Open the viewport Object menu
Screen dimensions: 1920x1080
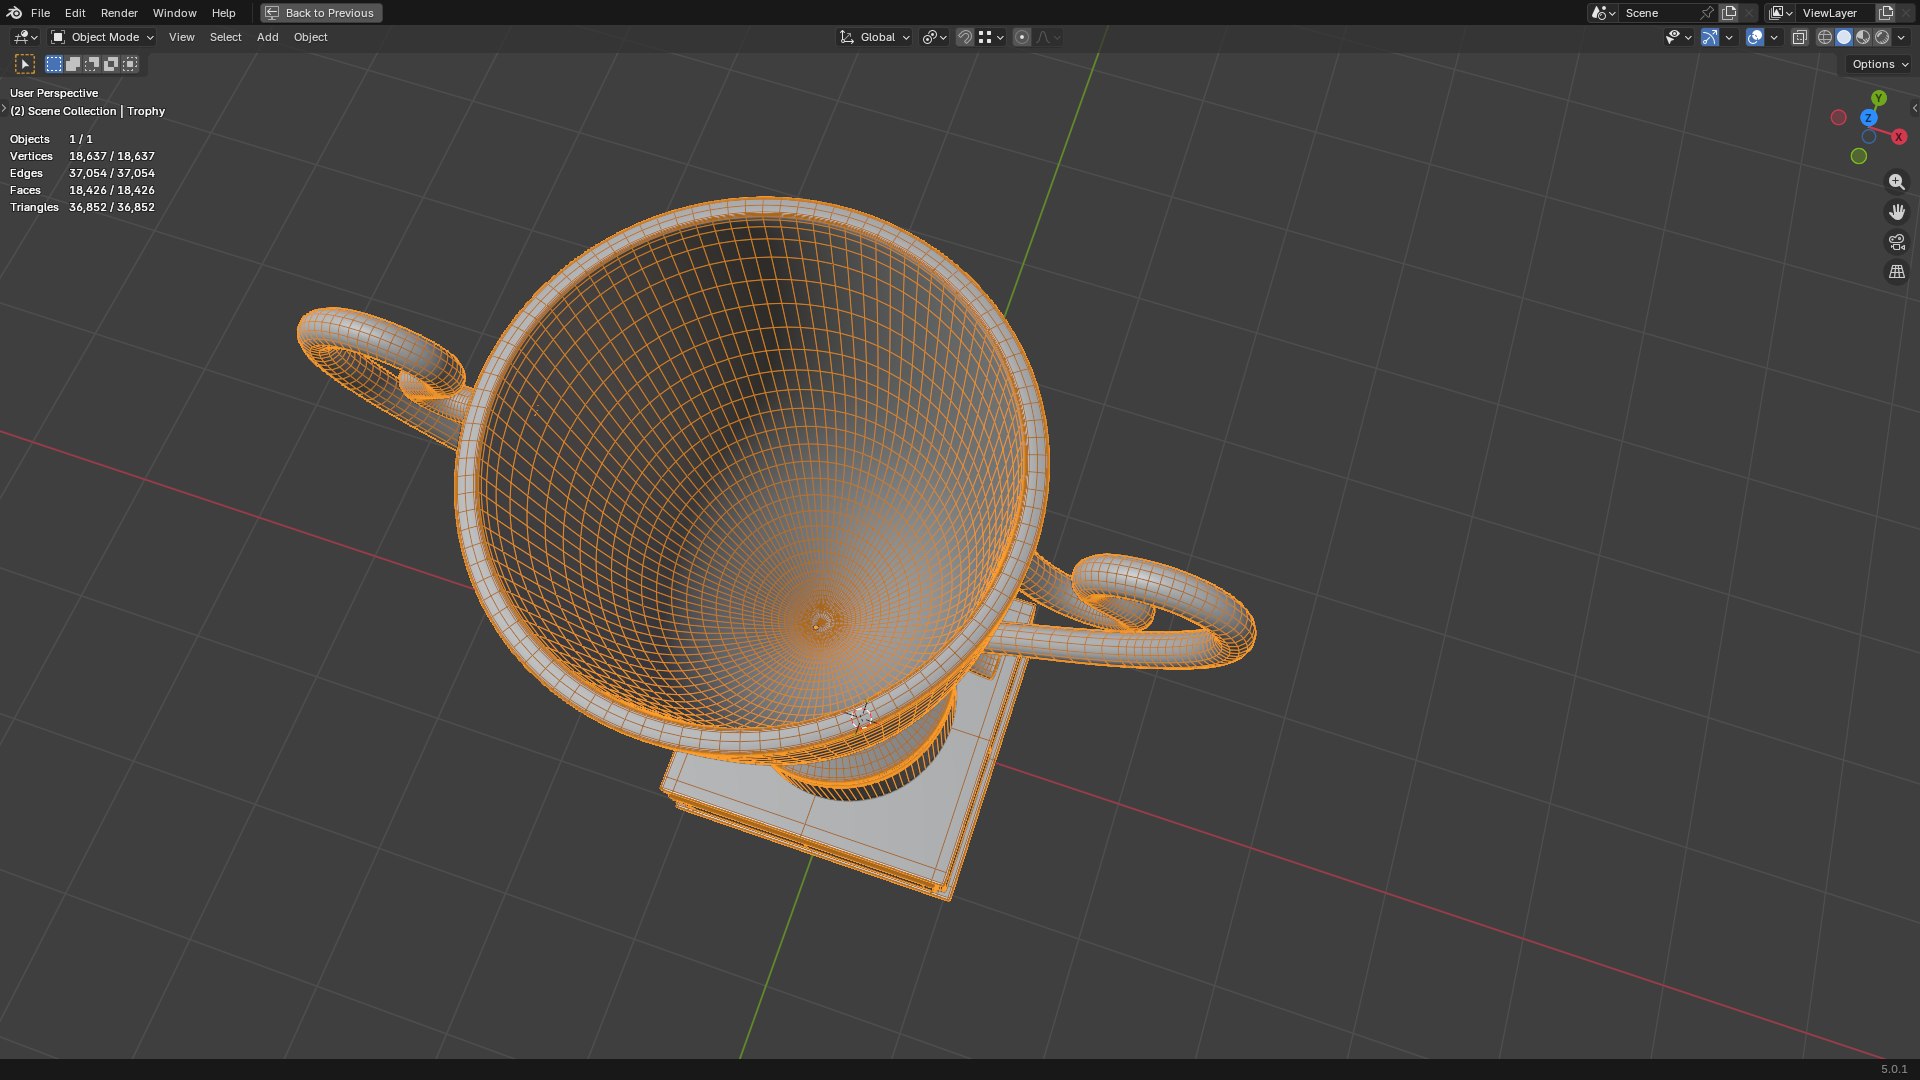310,37
